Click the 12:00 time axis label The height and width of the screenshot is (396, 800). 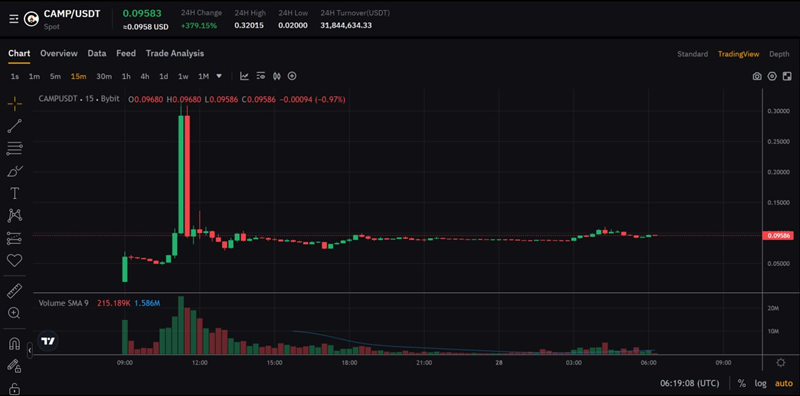point(199,363)
